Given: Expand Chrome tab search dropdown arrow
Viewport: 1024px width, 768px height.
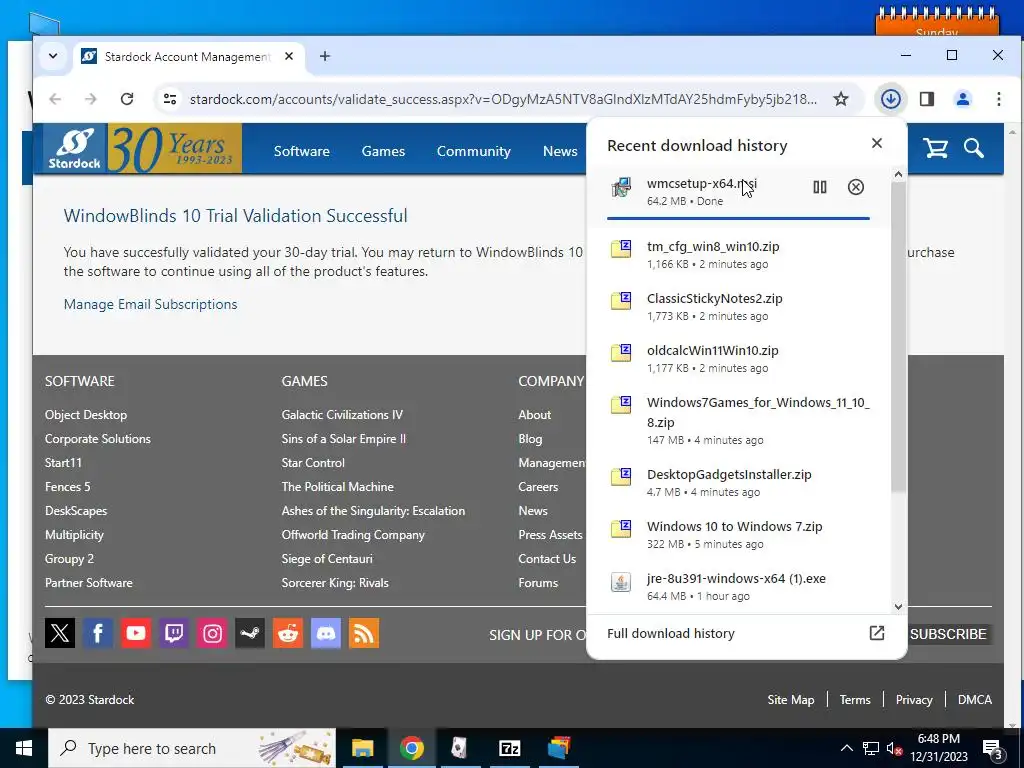Looking at the screenshot, I should [53, 56].
